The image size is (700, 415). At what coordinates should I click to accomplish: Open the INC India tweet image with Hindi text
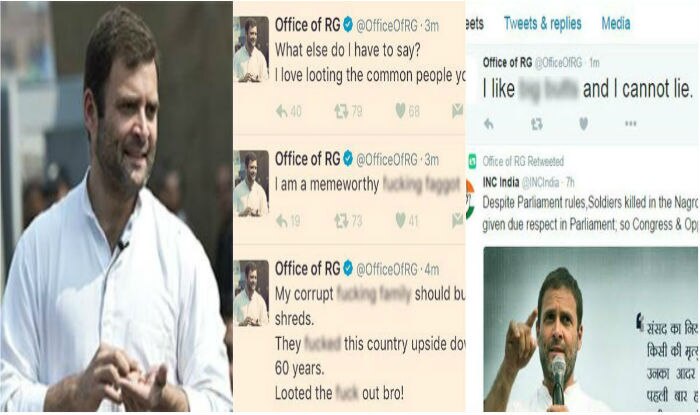click(x=590, y=329)
